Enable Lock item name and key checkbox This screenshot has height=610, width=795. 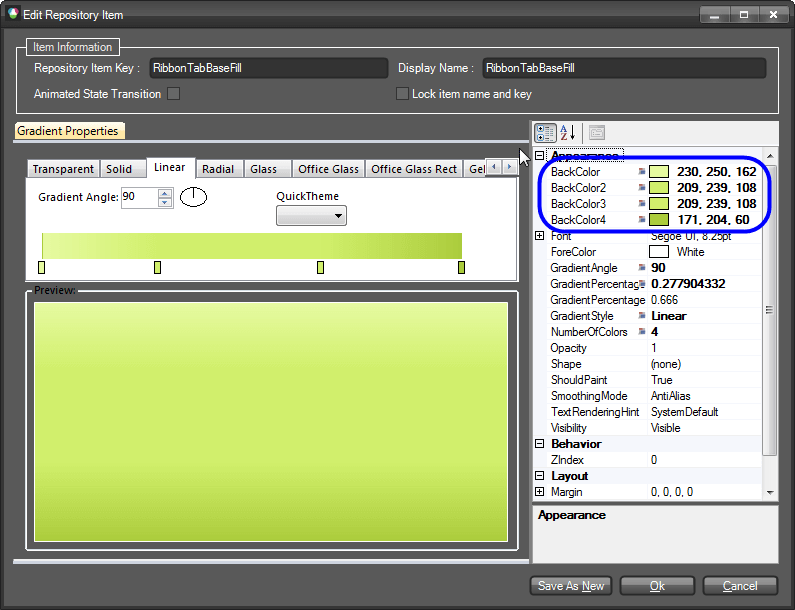pyautogui.click(x=402, y=94)
